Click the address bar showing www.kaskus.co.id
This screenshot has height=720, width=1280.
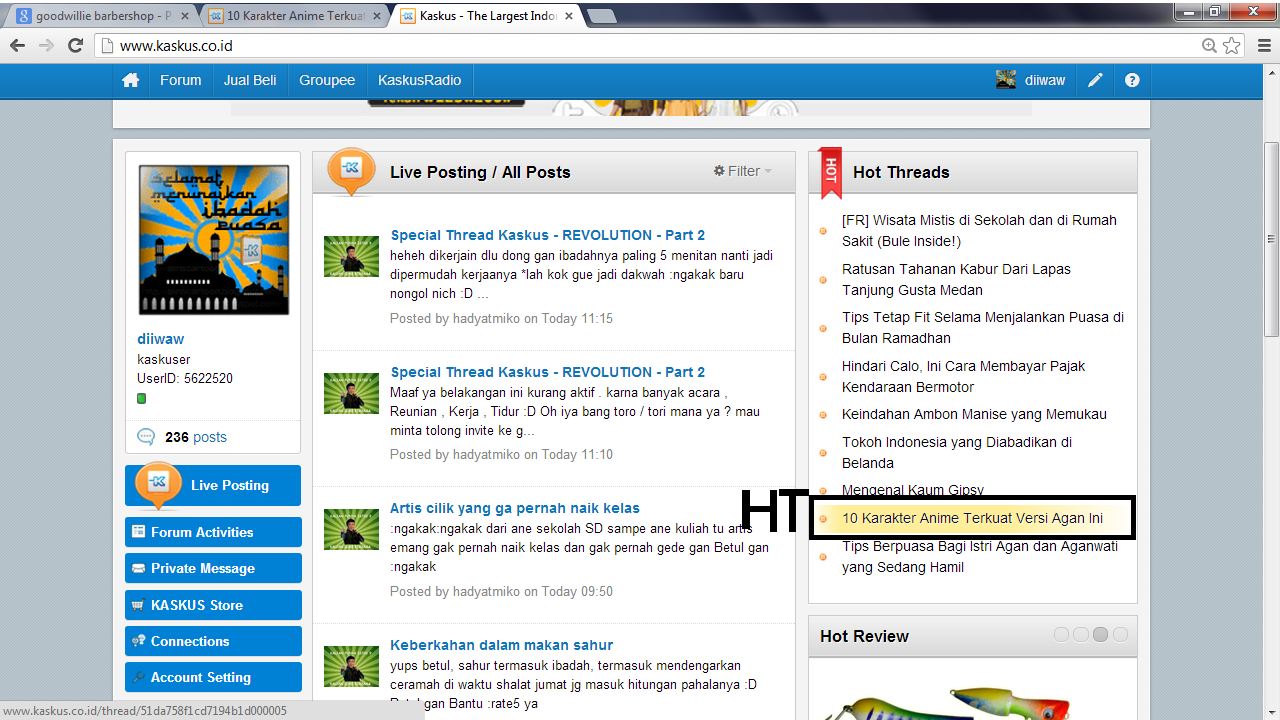(x=650, y=45)
